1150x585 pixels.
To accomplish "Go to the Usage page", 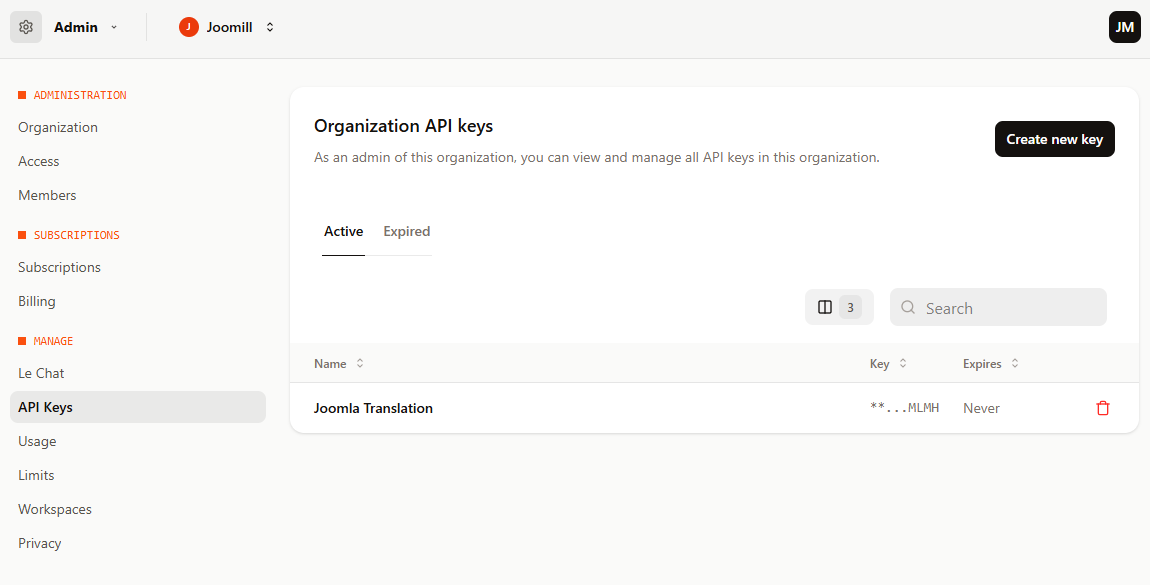I will [37, 441].
